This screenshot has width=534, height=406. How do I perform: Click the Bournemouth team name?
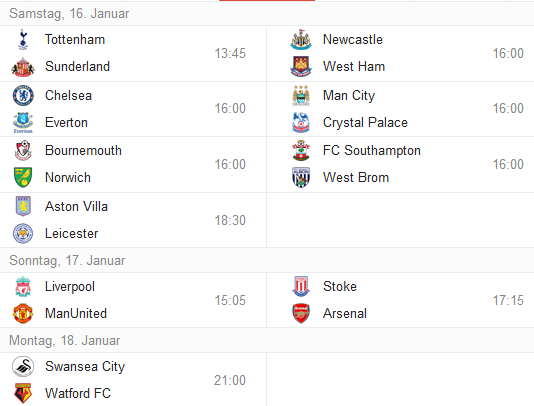(x=83, y=151)
